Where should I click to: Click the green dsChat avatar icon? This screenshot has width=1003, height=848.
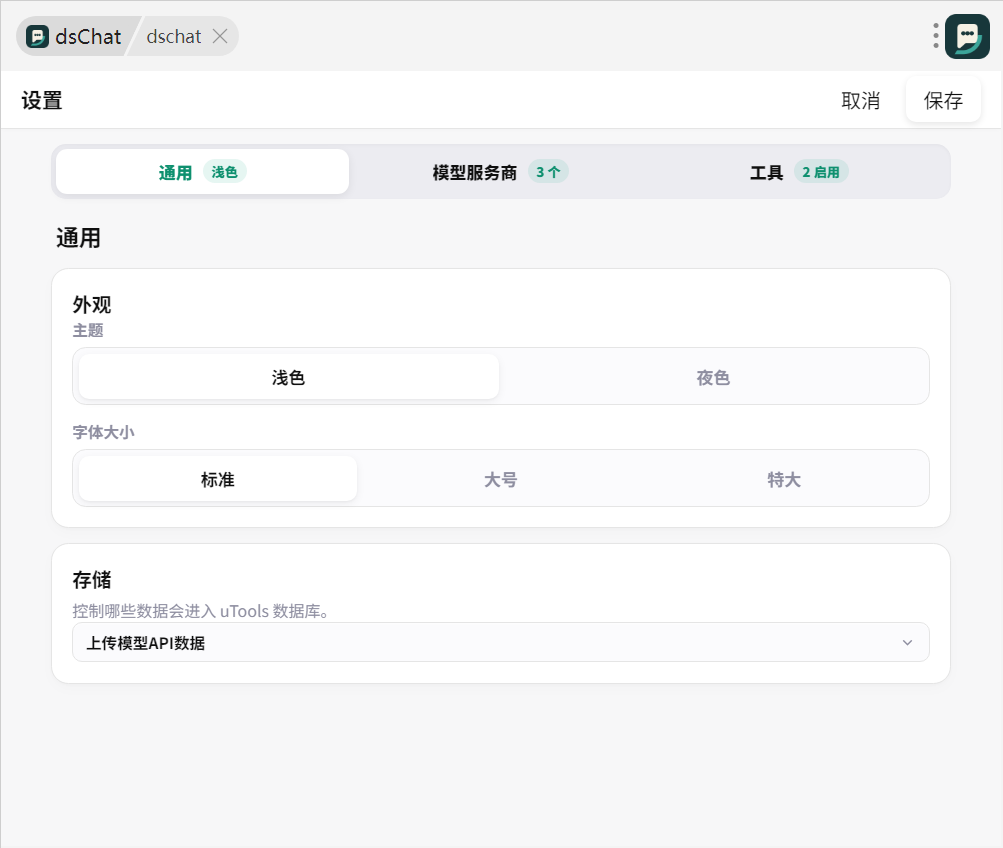click(x=967, y=36)
